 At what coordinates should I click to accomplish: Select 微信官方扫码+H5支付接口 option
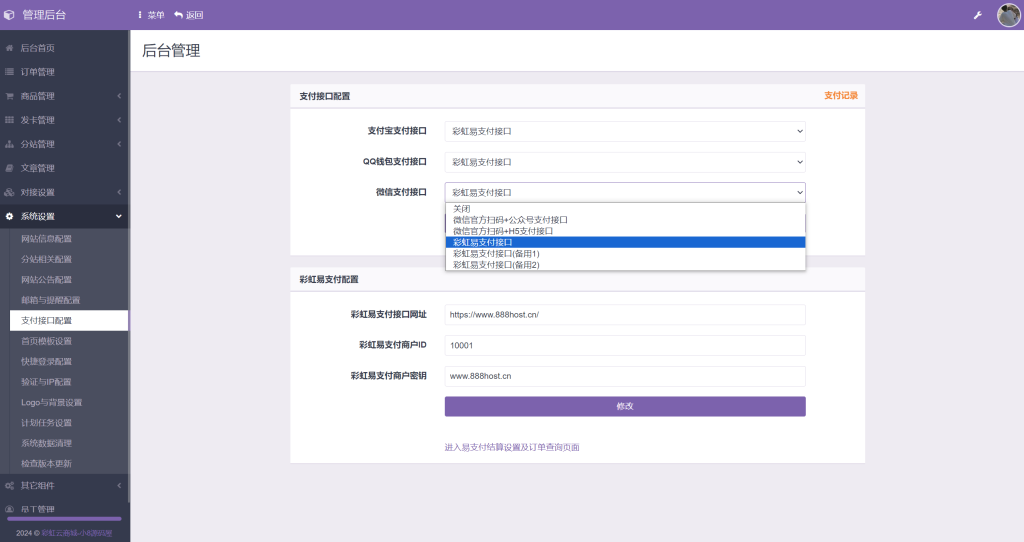point(625,231)
